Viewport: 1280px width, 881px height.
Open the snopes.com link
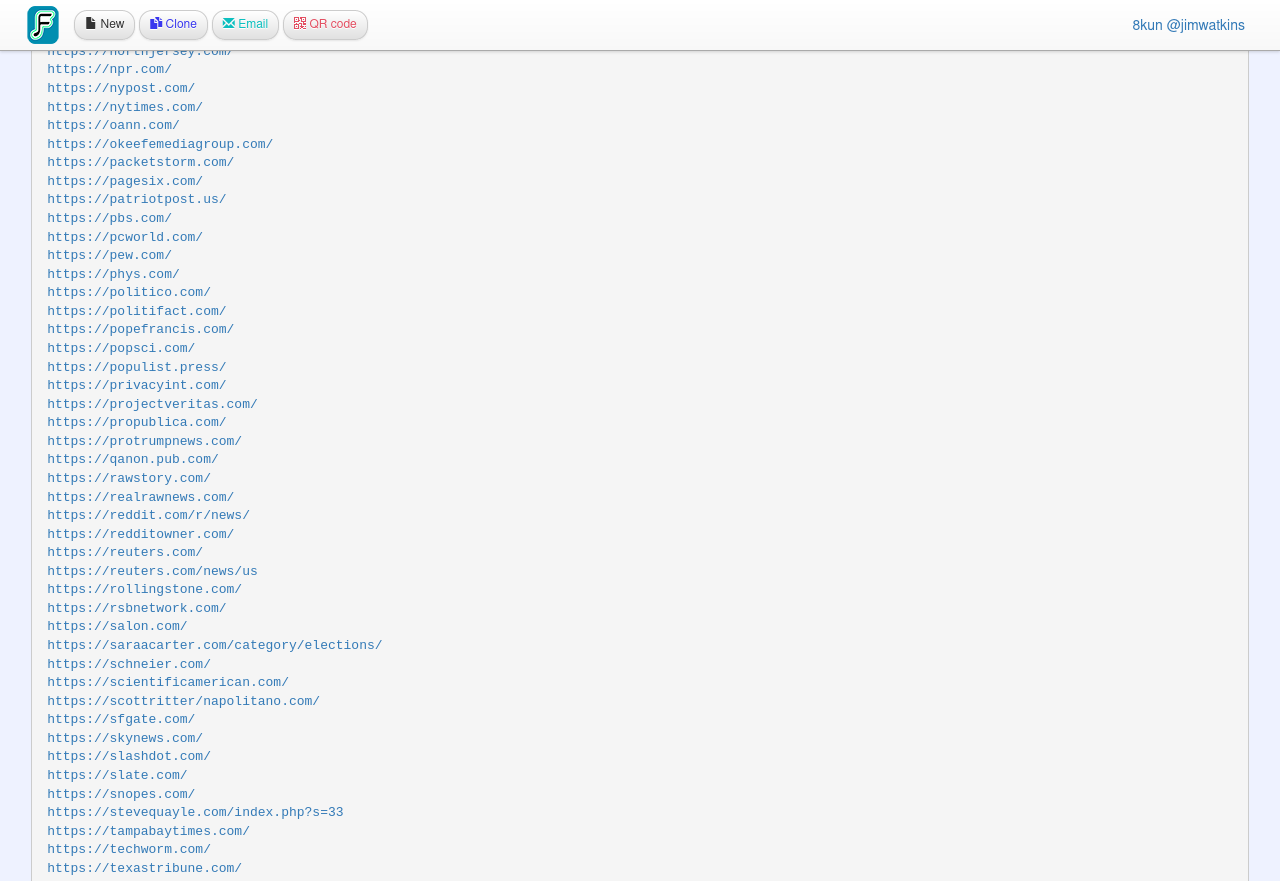click(121, 795)
